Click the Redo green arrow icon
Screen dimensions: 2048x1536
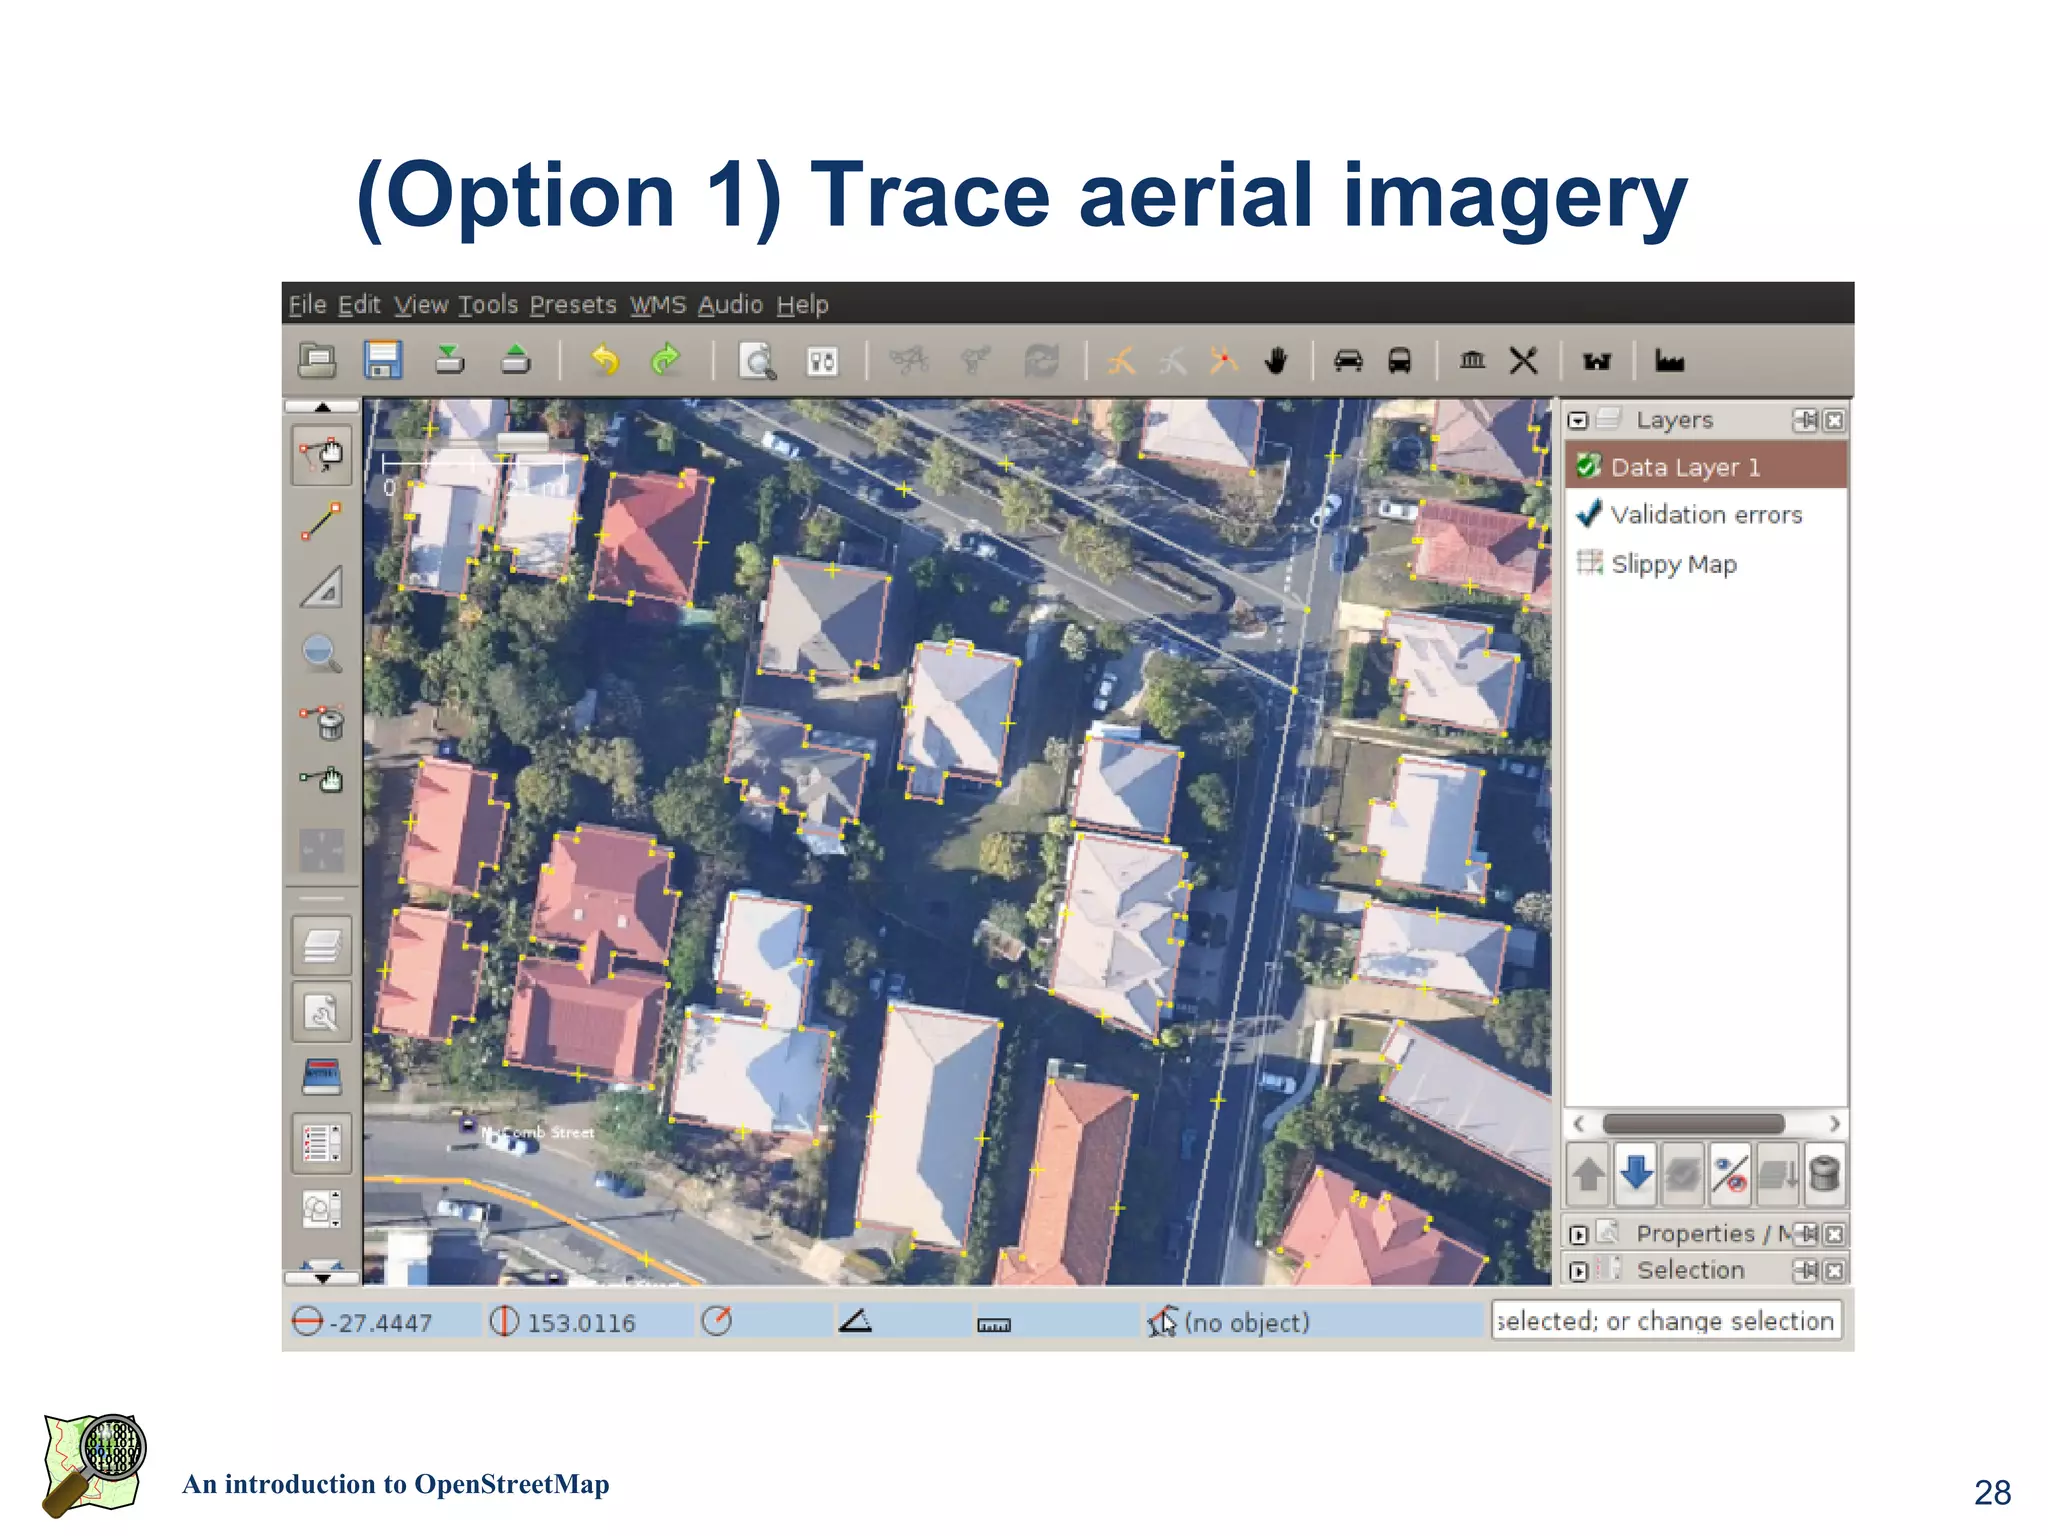point(665,360)
